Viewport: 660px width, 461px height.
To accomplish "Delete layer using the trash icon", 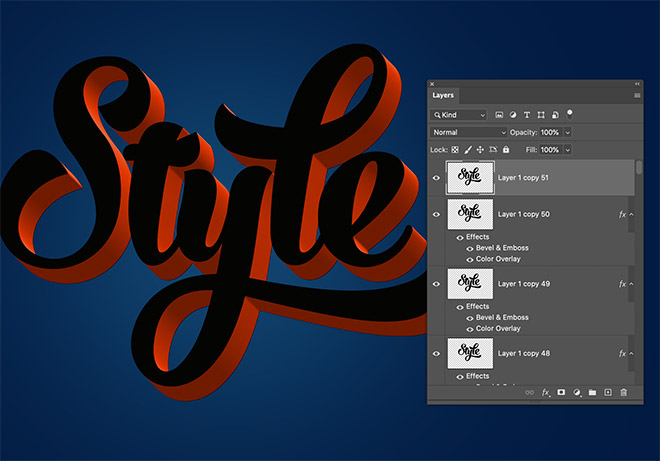I will [x=623, y=393].
